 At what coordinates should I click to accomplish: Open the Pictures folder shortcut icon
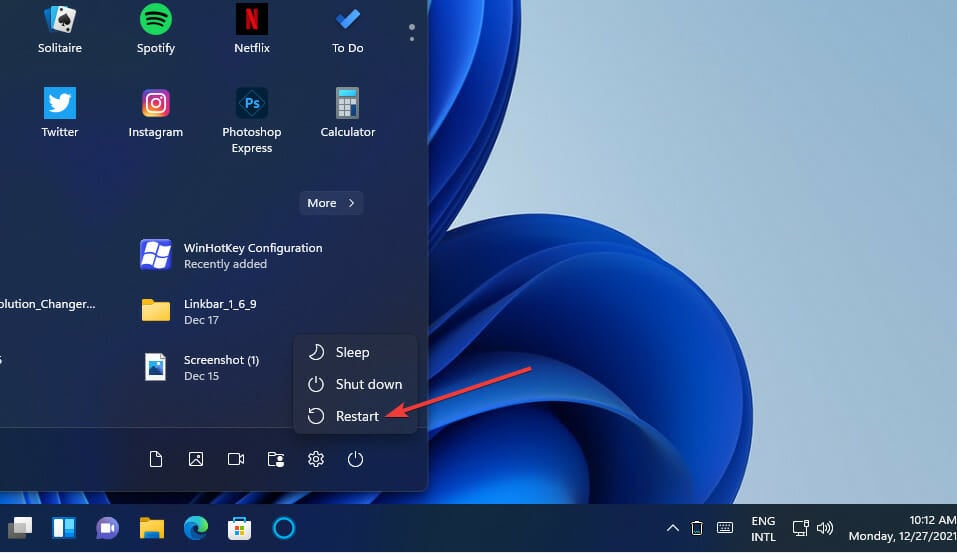point(196,459)
